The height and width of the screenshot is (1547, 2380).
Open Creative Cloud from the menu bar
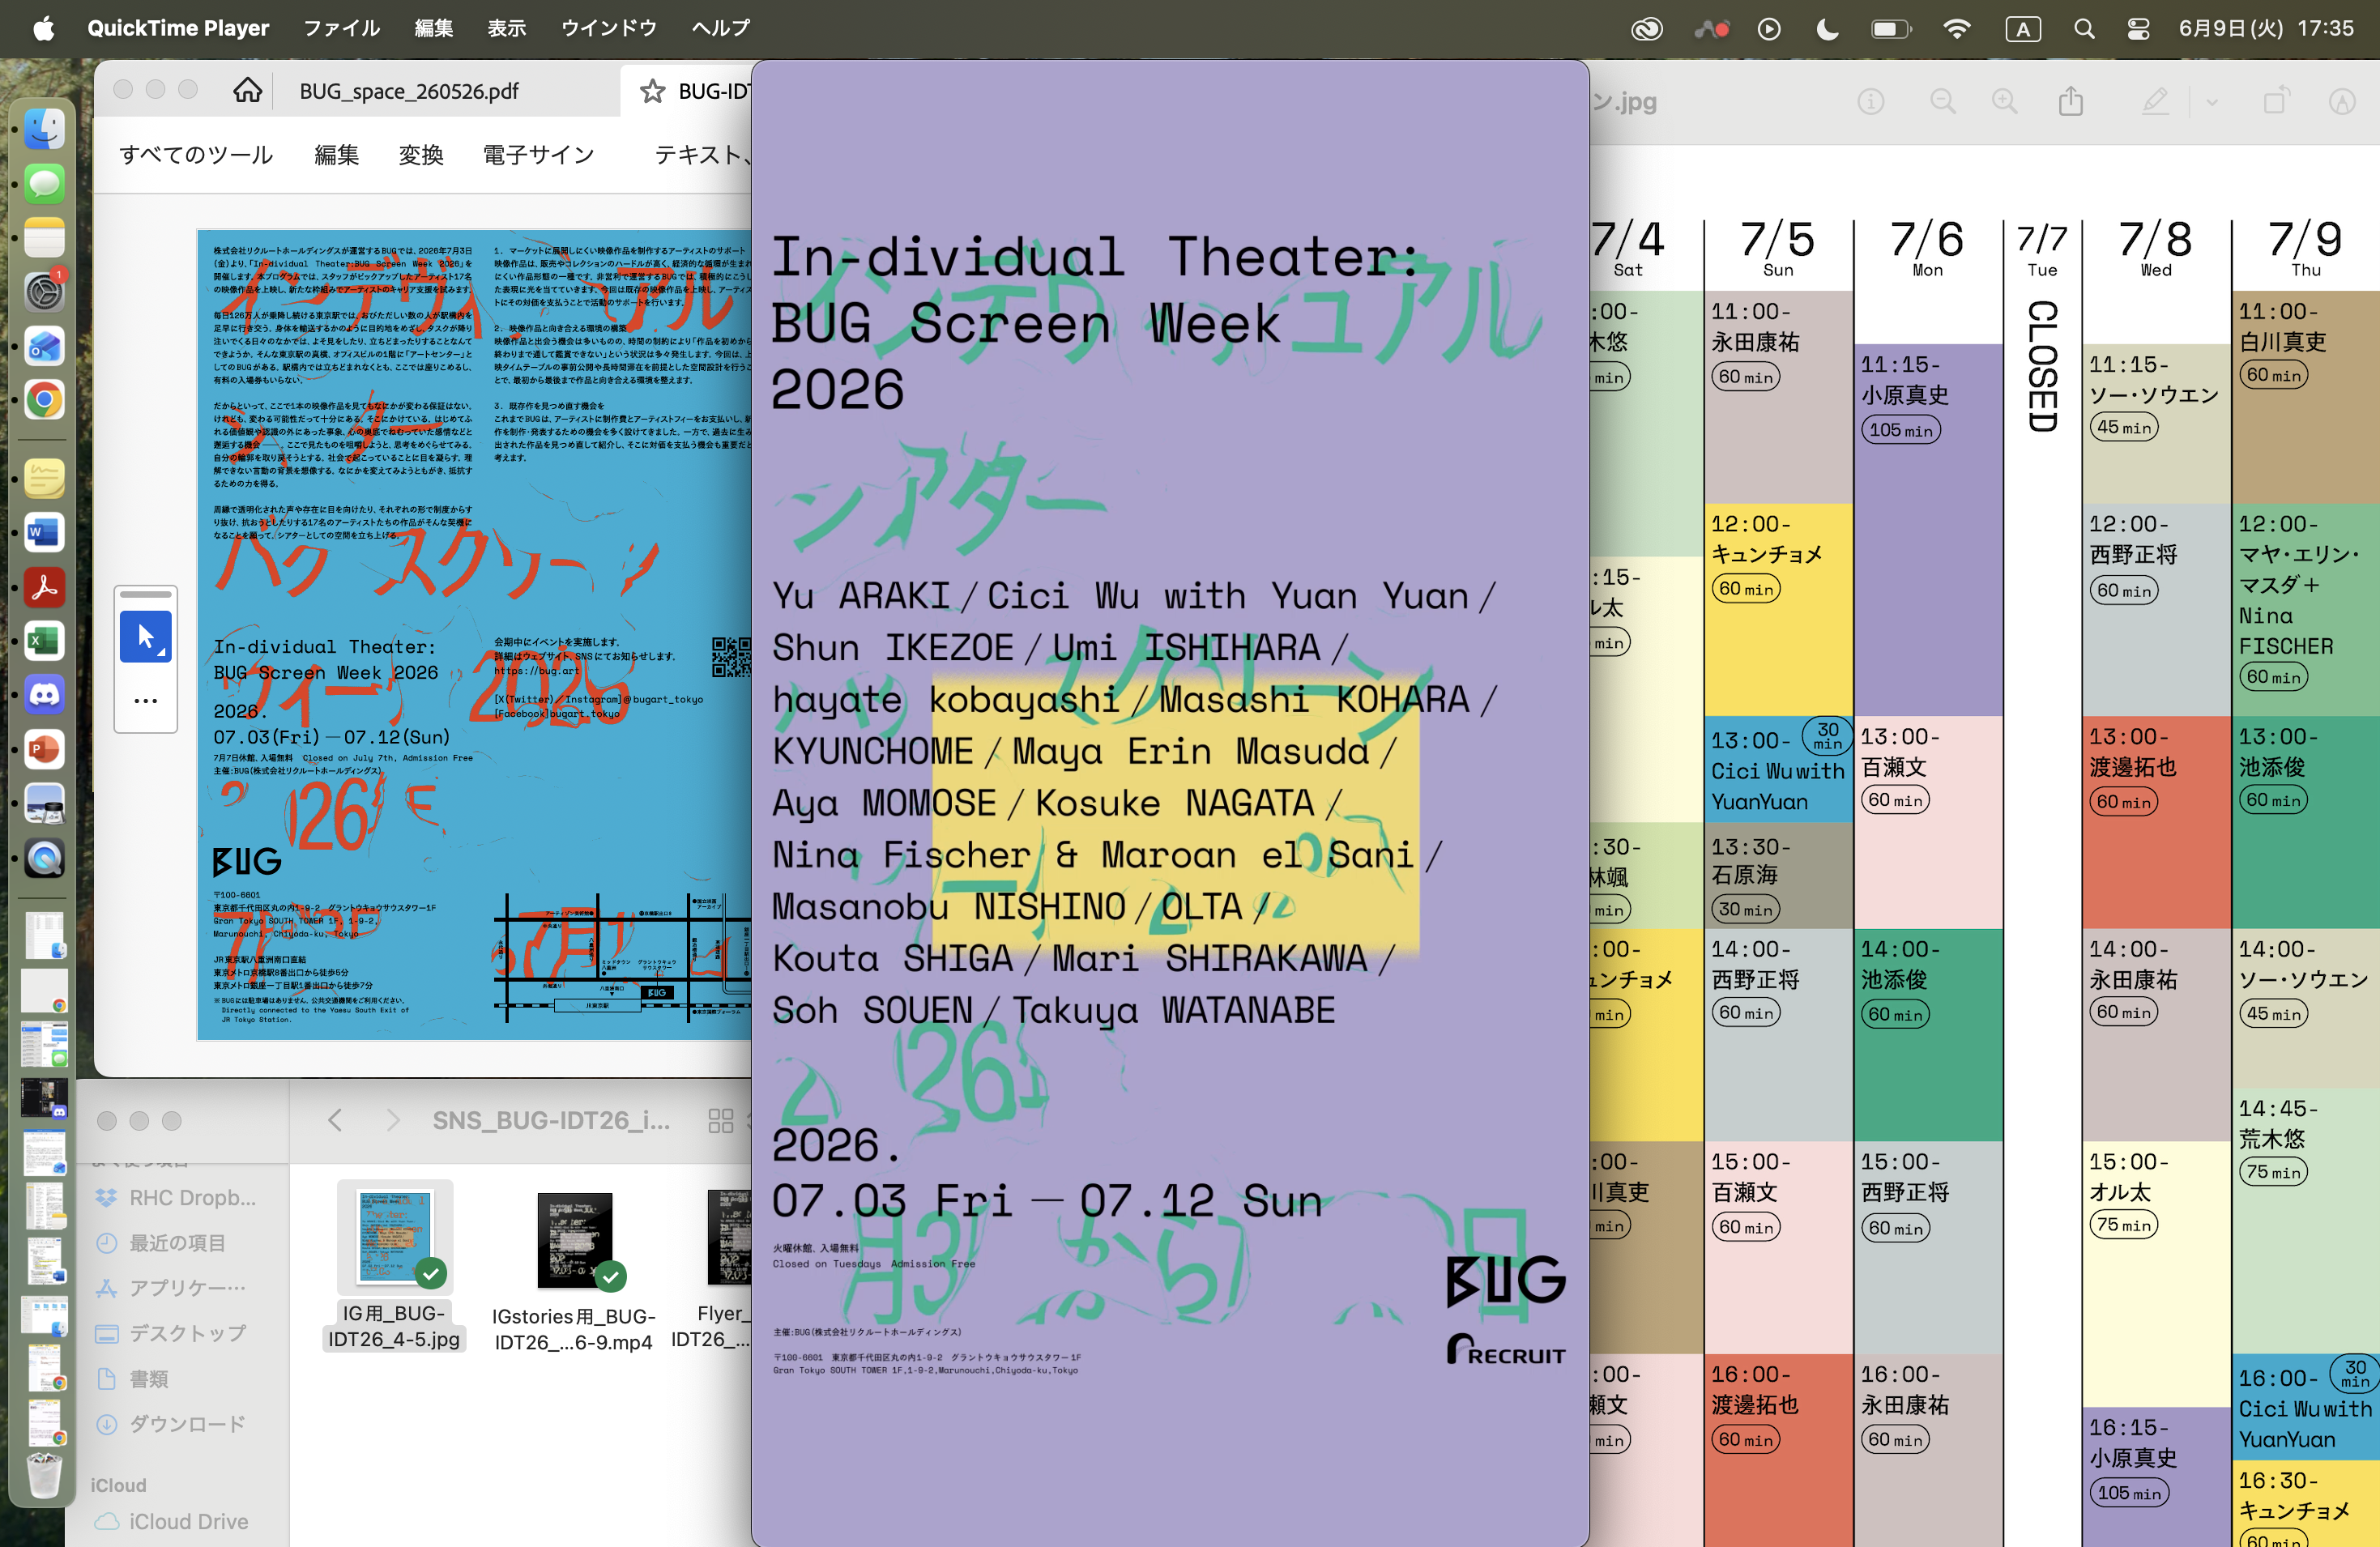pos(1646,28)
